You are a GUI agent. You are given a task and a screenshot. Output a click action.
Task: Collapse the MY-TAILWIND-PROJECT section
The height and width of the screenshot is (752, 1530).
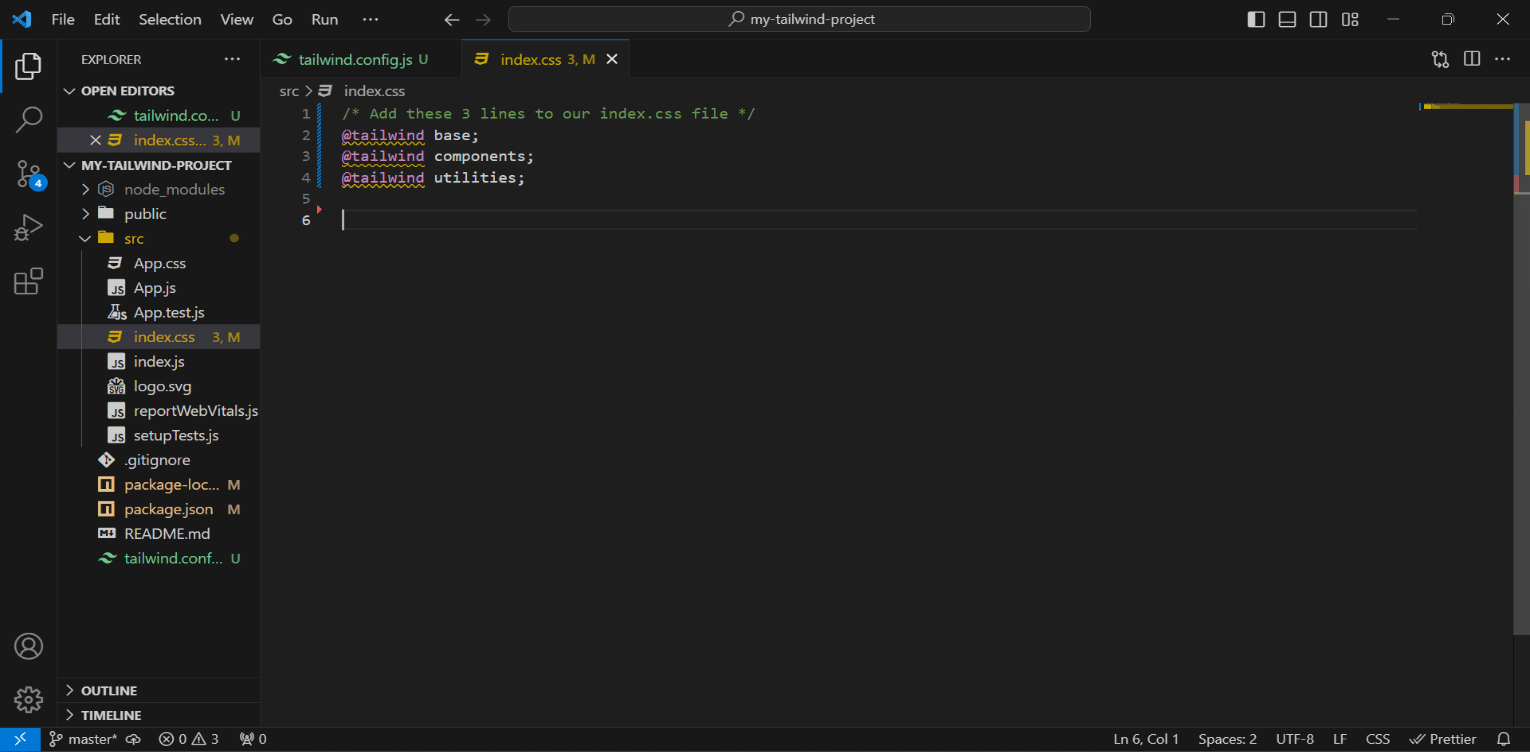coord(158,165)
